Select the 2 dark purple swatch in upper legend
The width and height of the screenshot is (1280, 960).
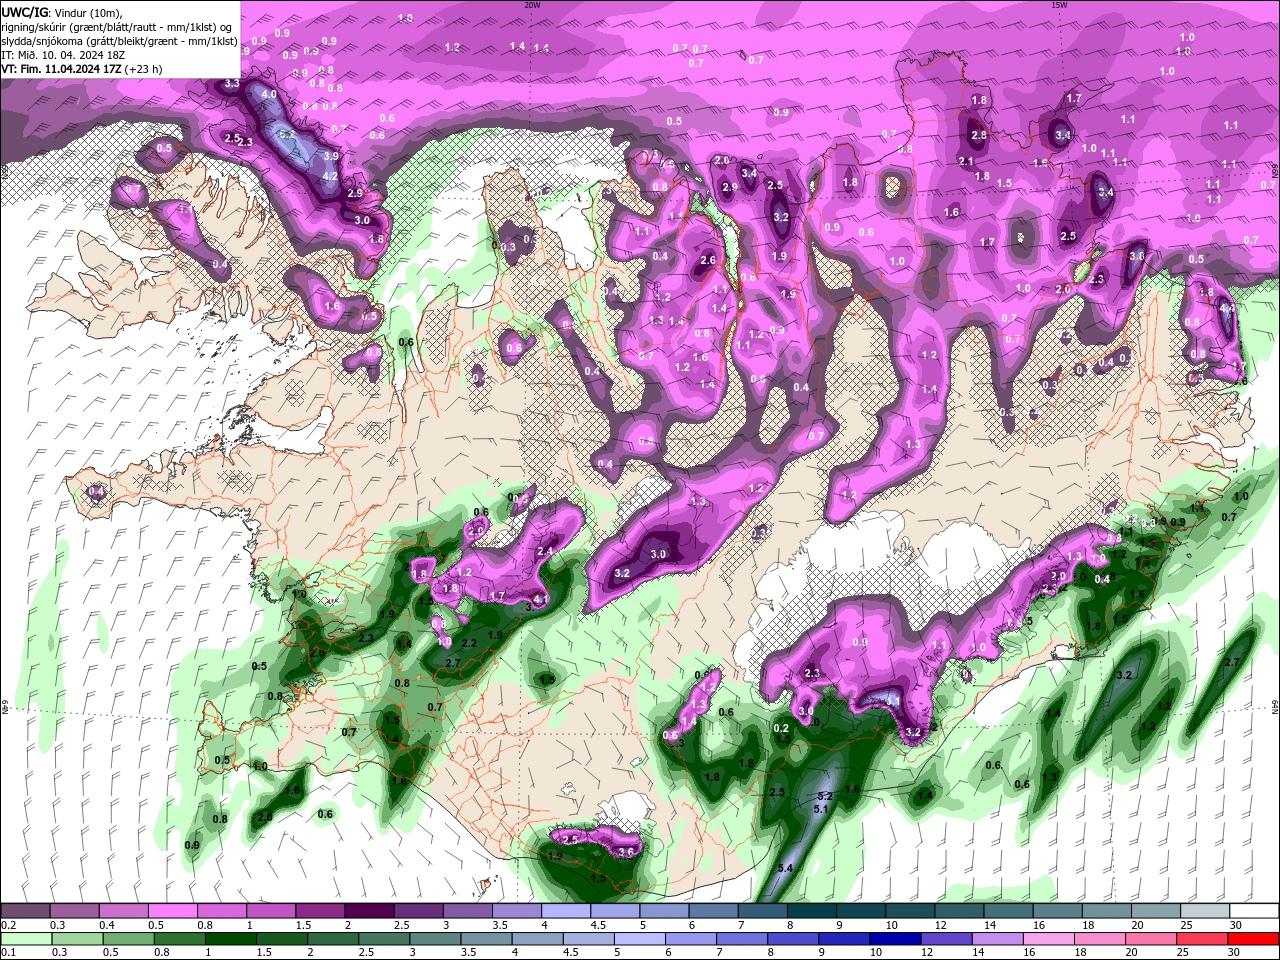(369, 911)
